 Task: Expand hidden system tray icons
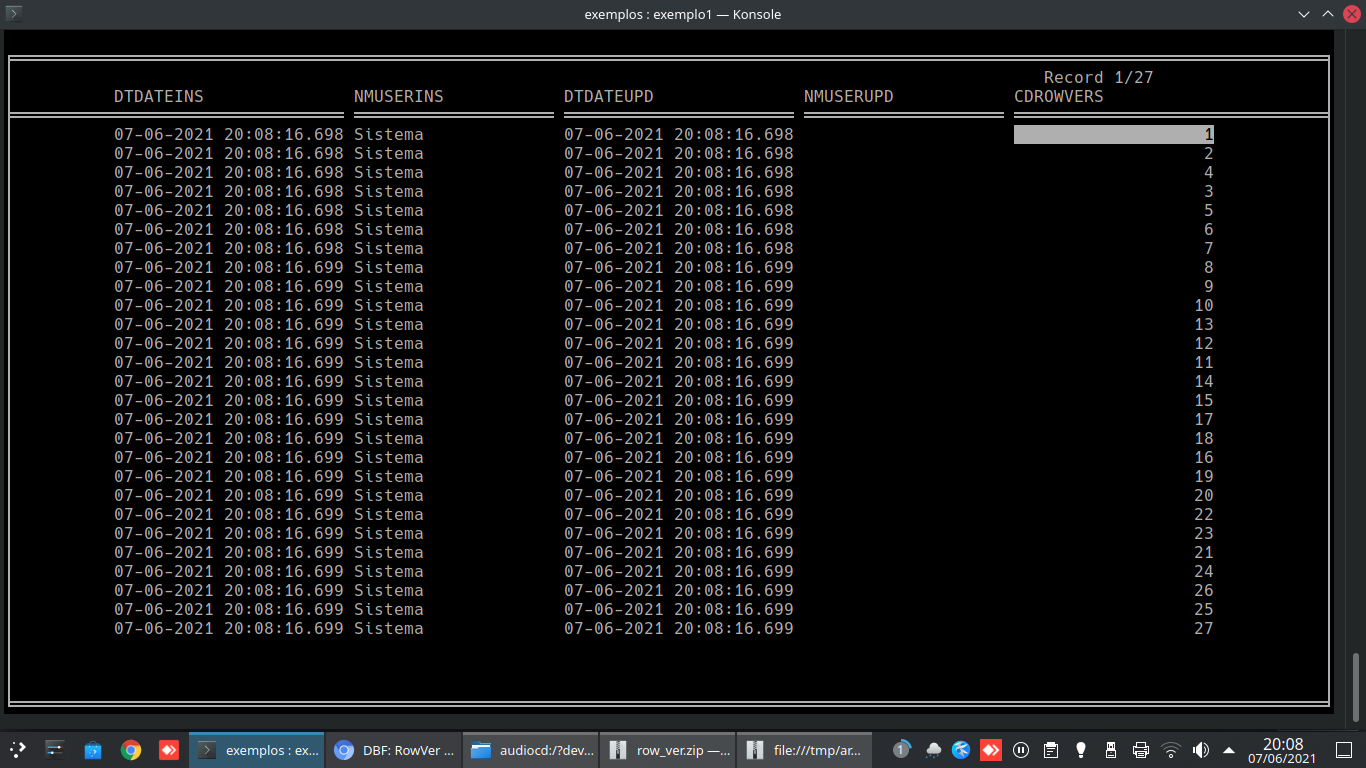point(1229,750)
